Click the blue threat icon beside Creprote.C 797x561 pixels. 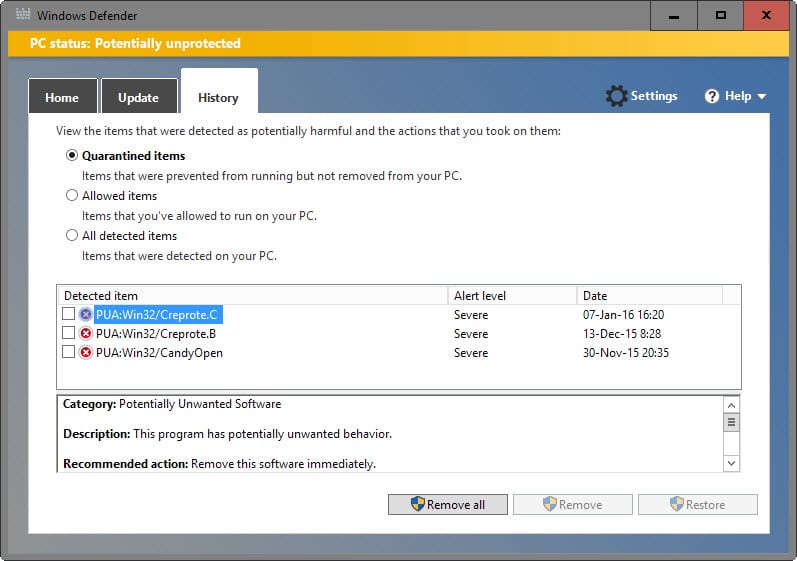[x=86, y=315]
